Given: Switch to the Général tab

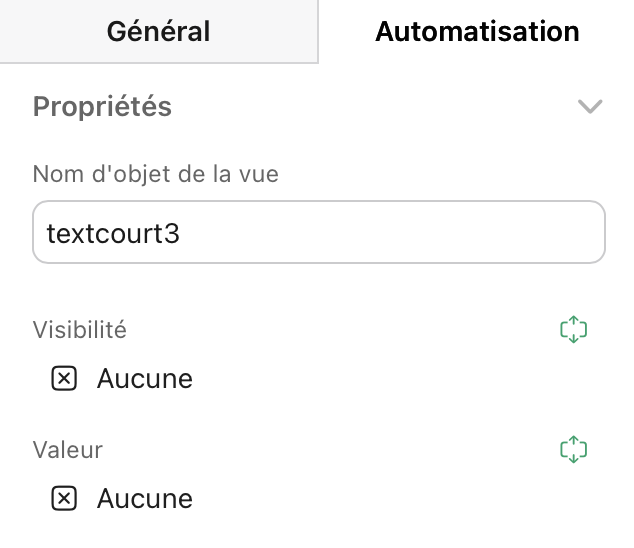Looking at the screenshot, I should [158, 31].
